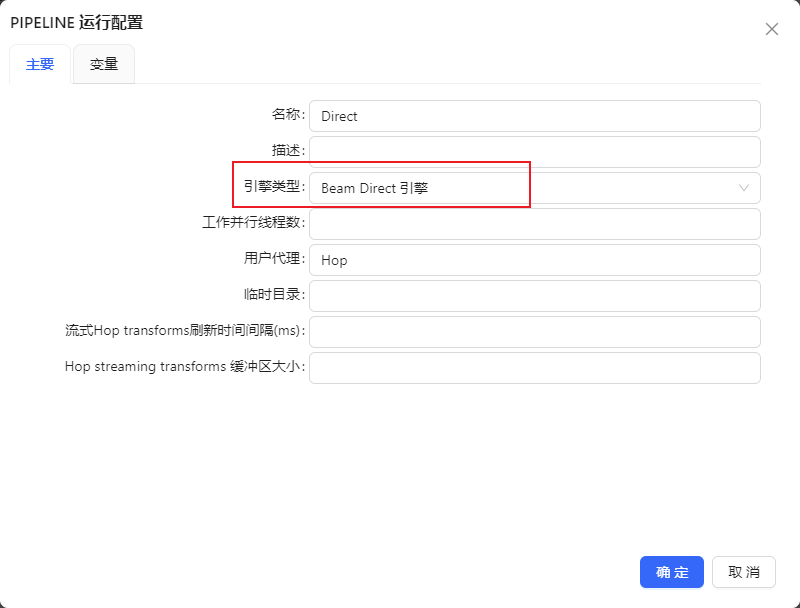The width and height of the screenshot is (800, 608).
Task: Click the PIPELINE 运行配置 dialog title
Action: pyautogui.click(x=76, y=23)
